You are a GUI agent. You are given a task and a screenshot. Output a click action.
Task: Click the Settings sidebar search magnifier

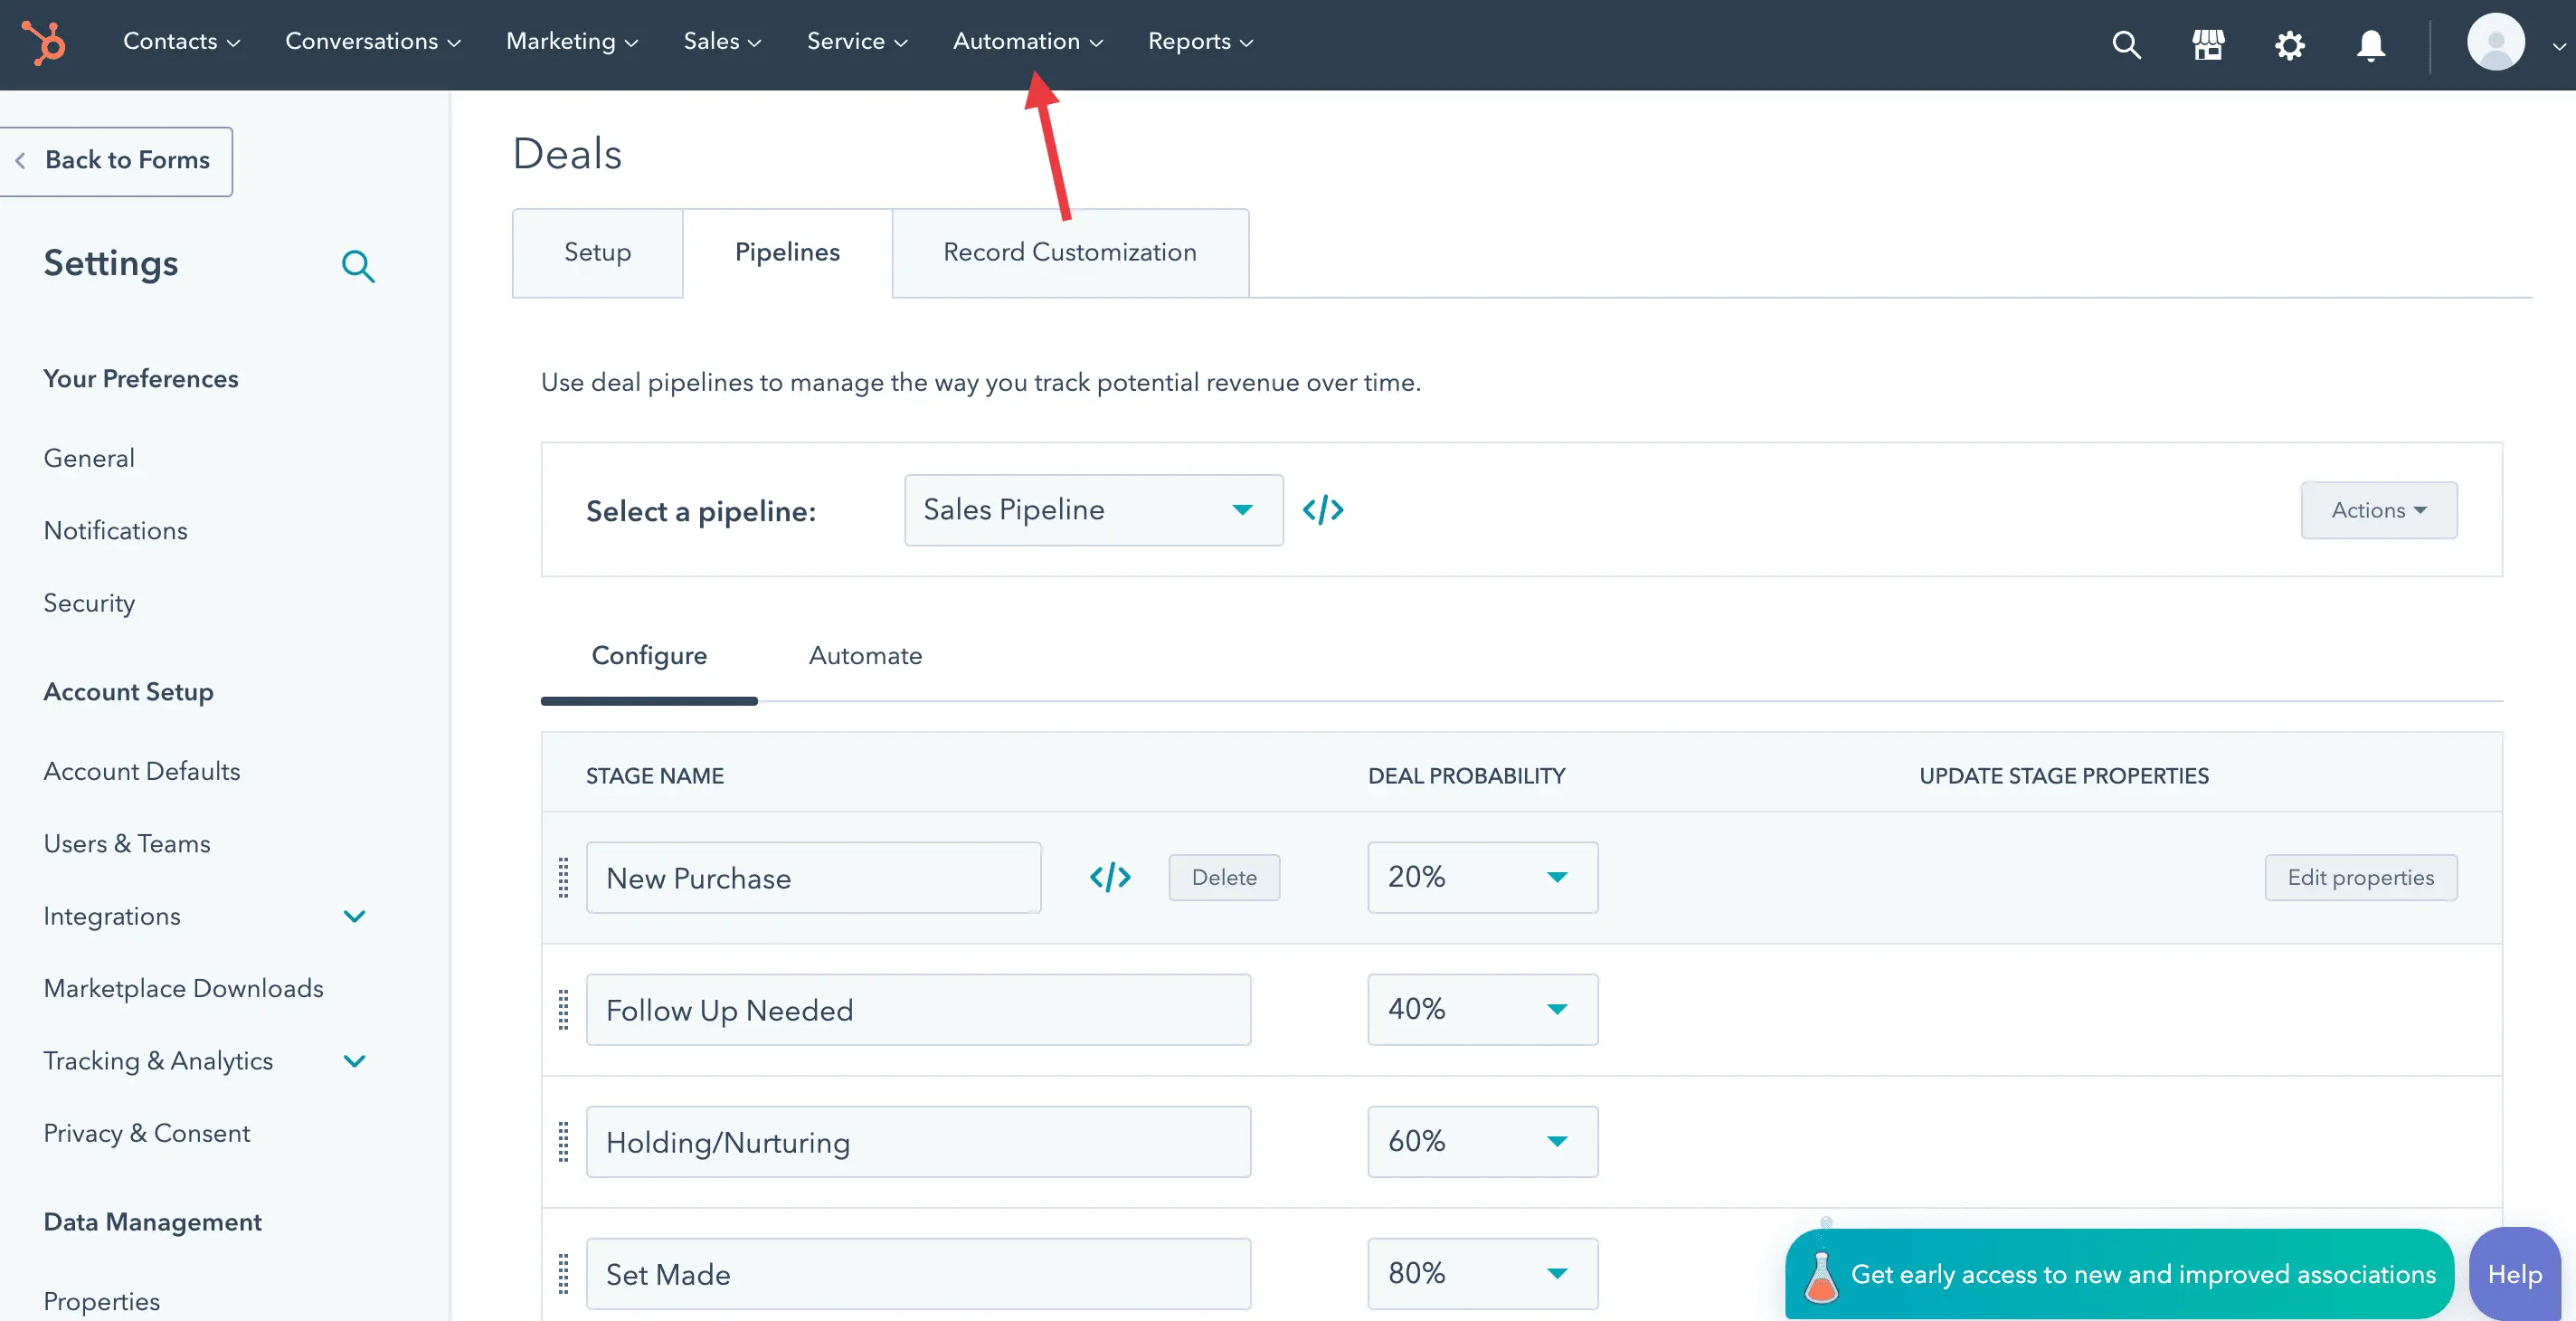[x=358, y=265]
